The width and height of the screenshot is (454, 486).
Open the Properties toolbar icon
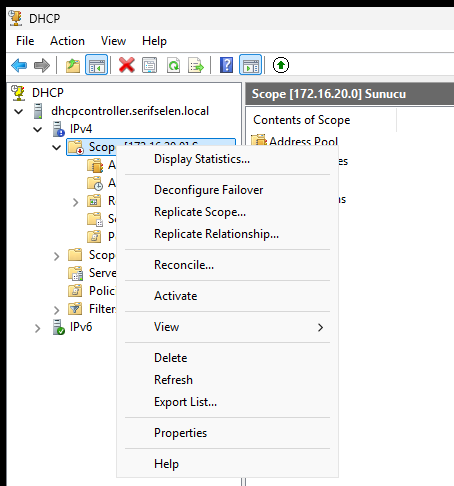click(x=150, y=65)
